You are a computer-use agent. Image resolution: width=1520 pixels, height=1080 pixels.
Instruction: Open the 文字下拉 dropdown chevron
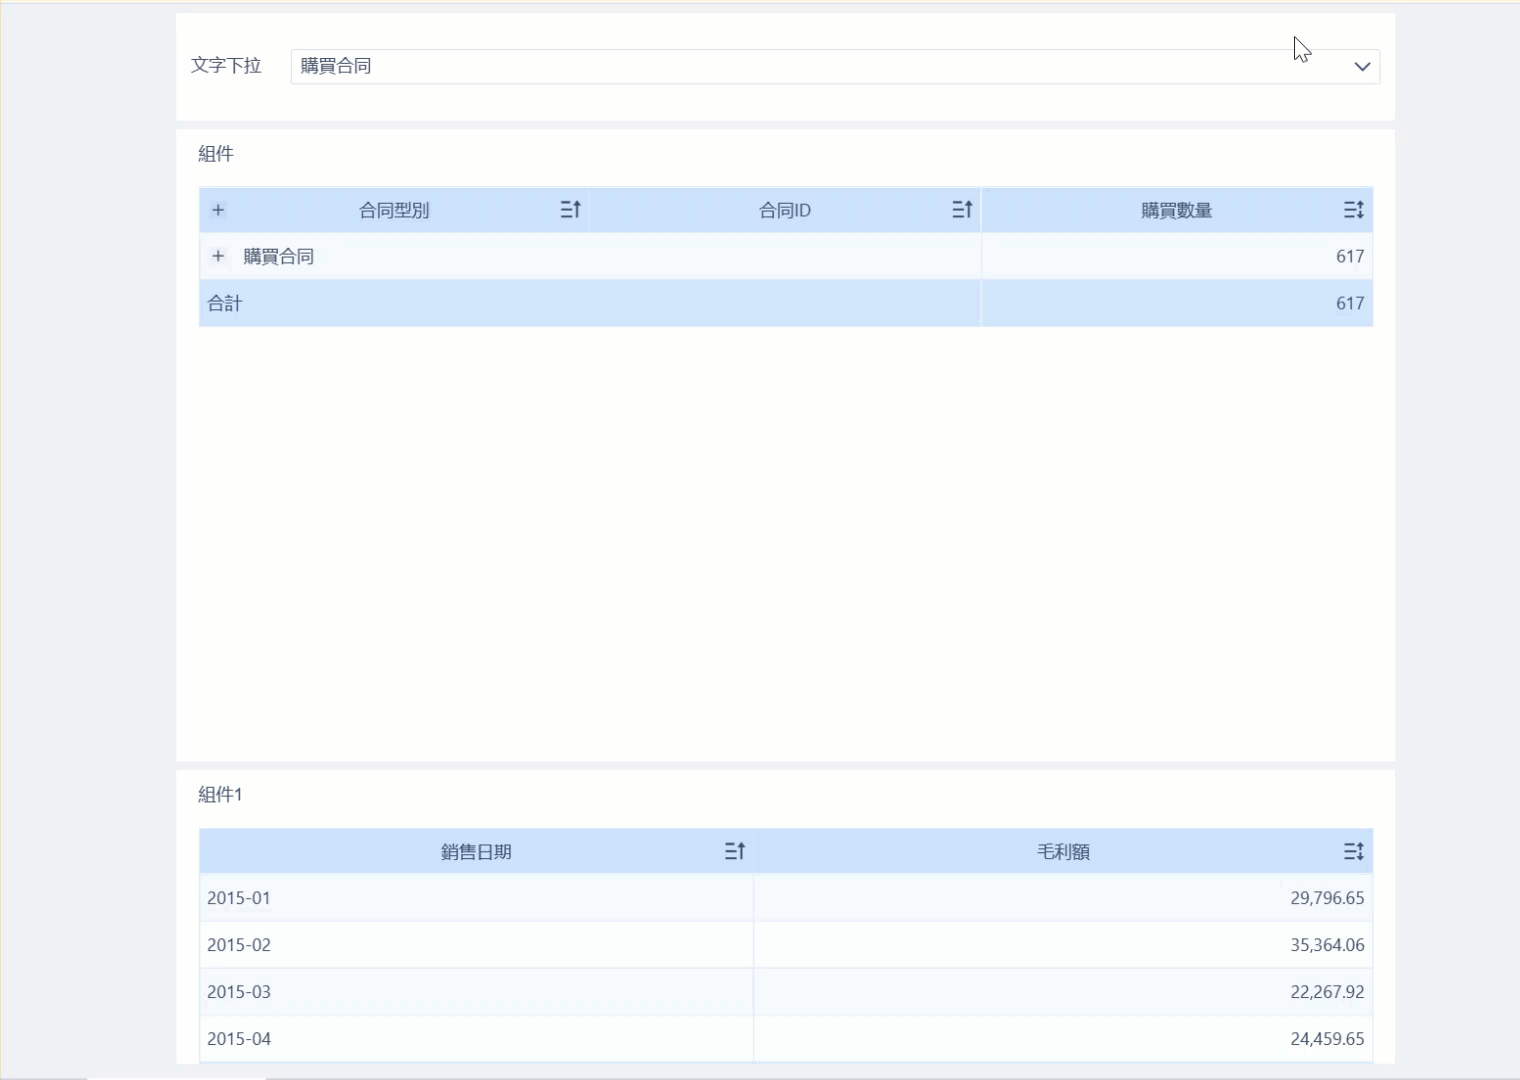pos(1361,67)
